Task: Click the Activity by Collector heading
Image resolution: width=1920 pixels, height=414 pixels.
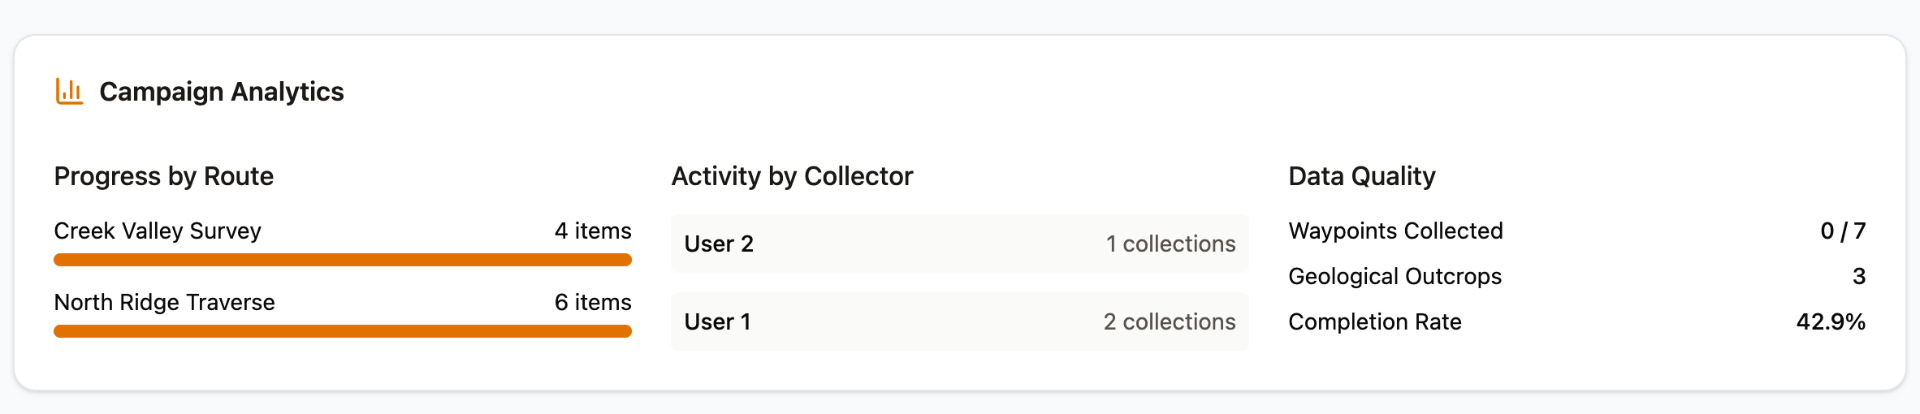Action: click(x=792, y=176)
